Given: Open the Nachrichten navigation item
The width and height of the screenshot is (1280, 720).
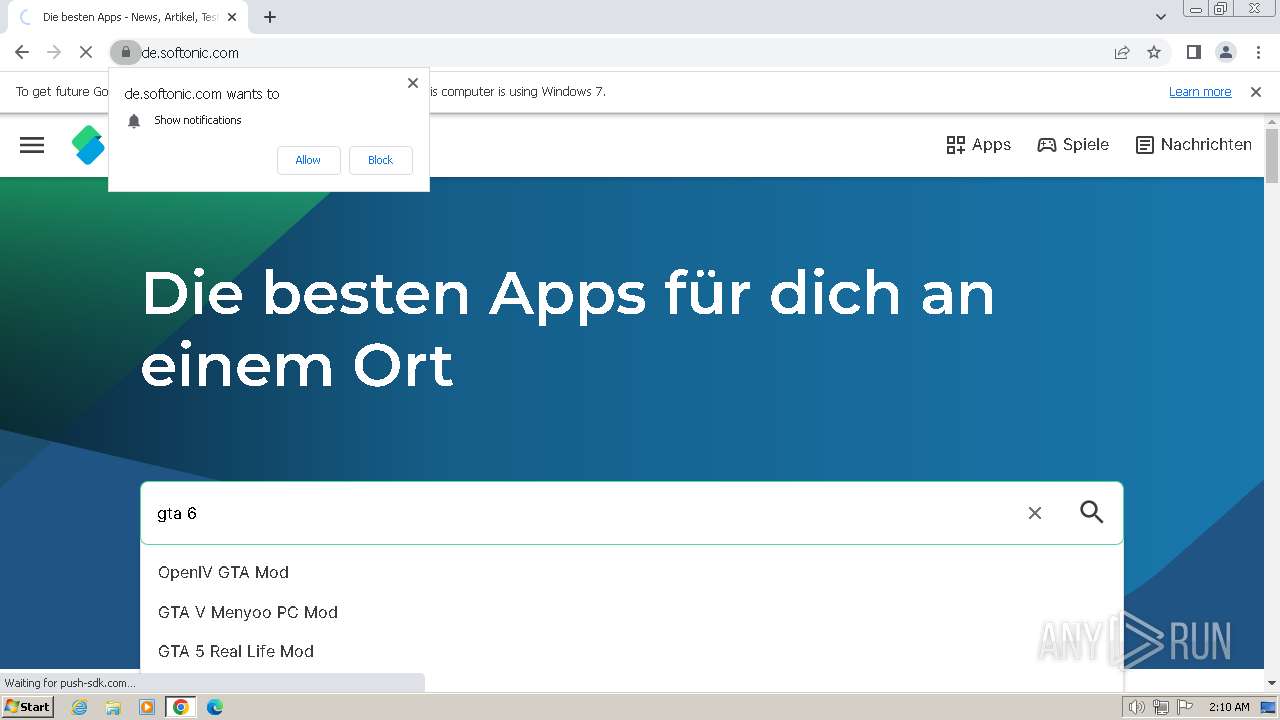Looking at the screenshot, I should click(x=1194, y=145).
